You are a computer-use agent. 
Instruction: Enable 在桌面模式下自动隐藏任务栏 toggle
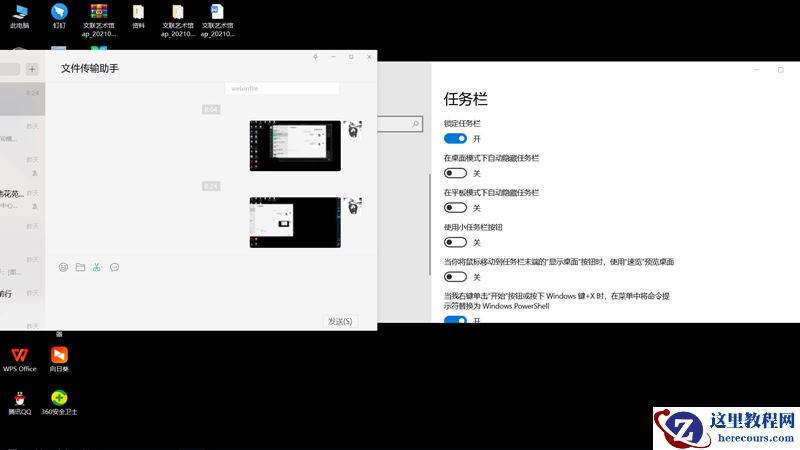(455, 173)
